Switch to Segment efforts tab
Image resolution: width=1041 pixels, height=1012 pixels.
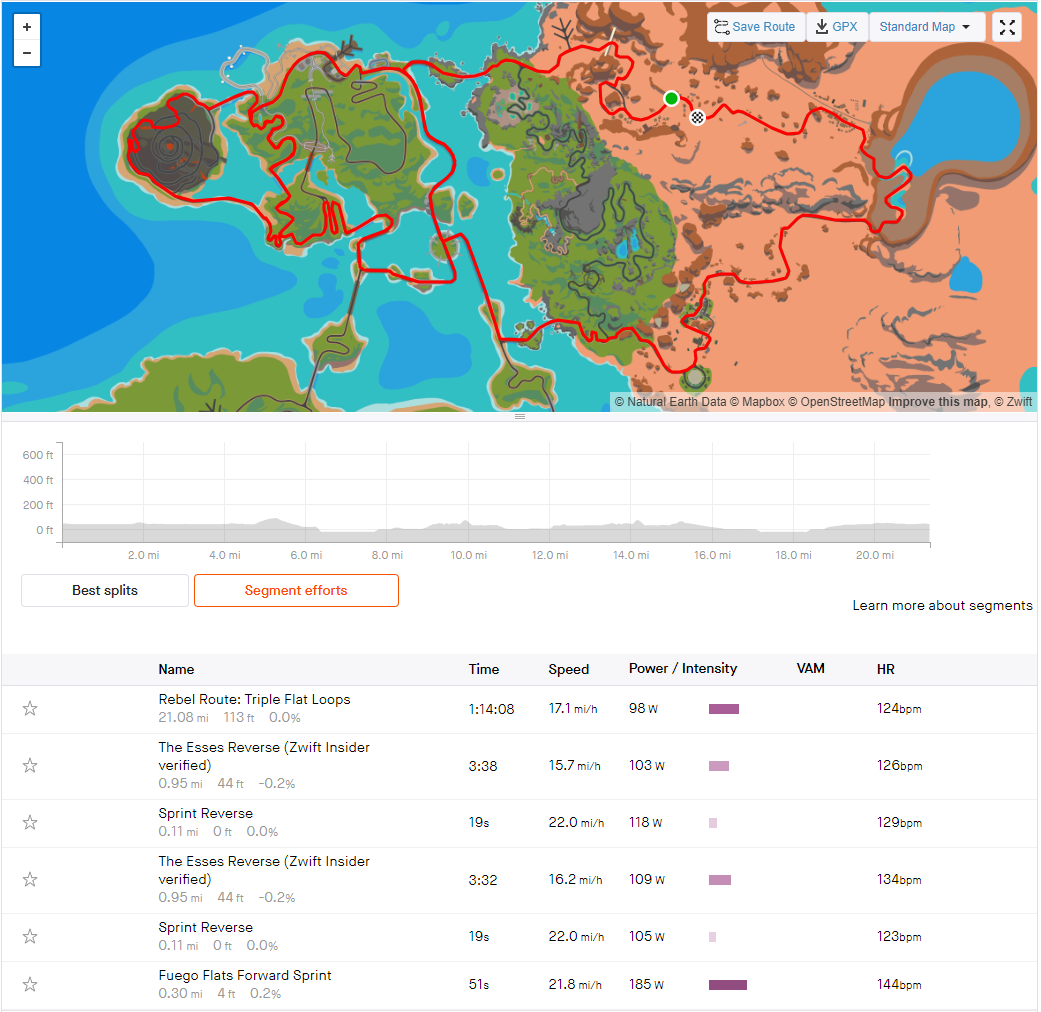click(x=296, y=590)
